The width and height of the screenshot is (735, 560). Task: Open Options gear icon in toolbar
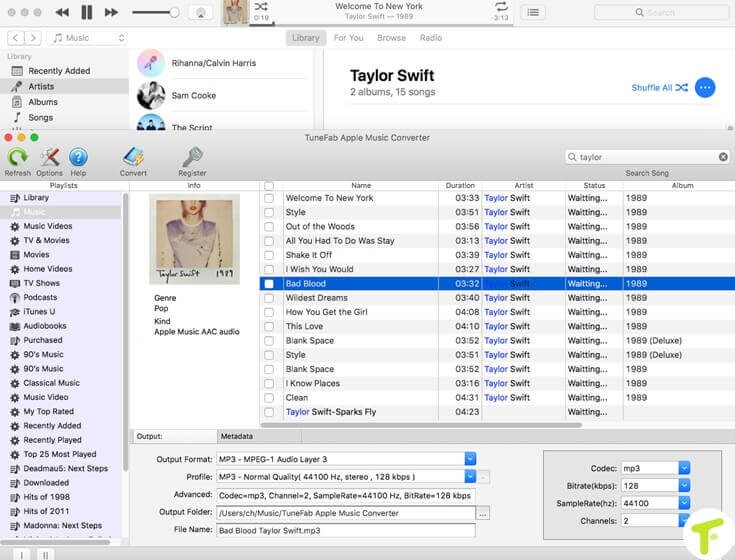49,157
